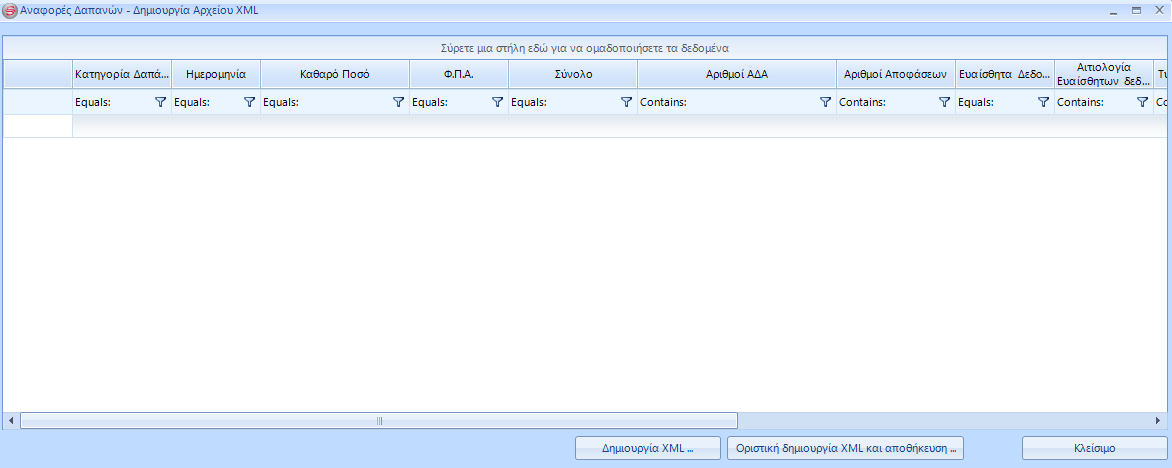Viewport: 1172px width, 468px height.
Task: Click filter icon in Κατηγορία Δαπάνης column
Action: click(160, 102)
